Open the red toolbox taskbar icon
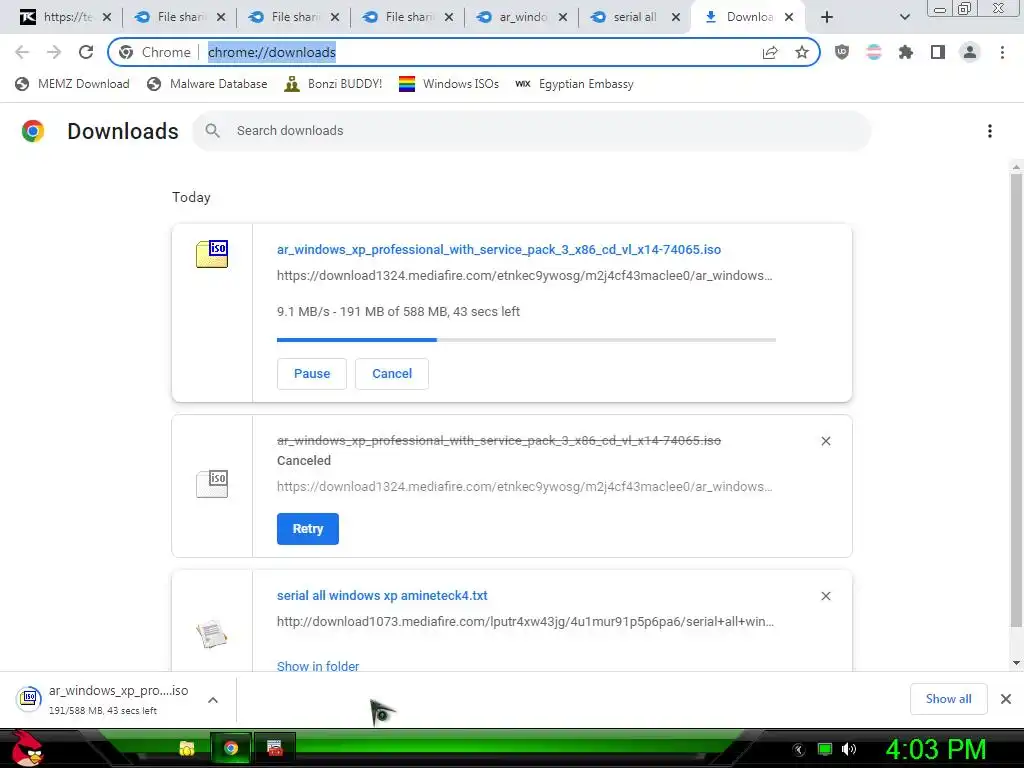The width and height of the screenshot is (1024, 768). pos(275,748)
